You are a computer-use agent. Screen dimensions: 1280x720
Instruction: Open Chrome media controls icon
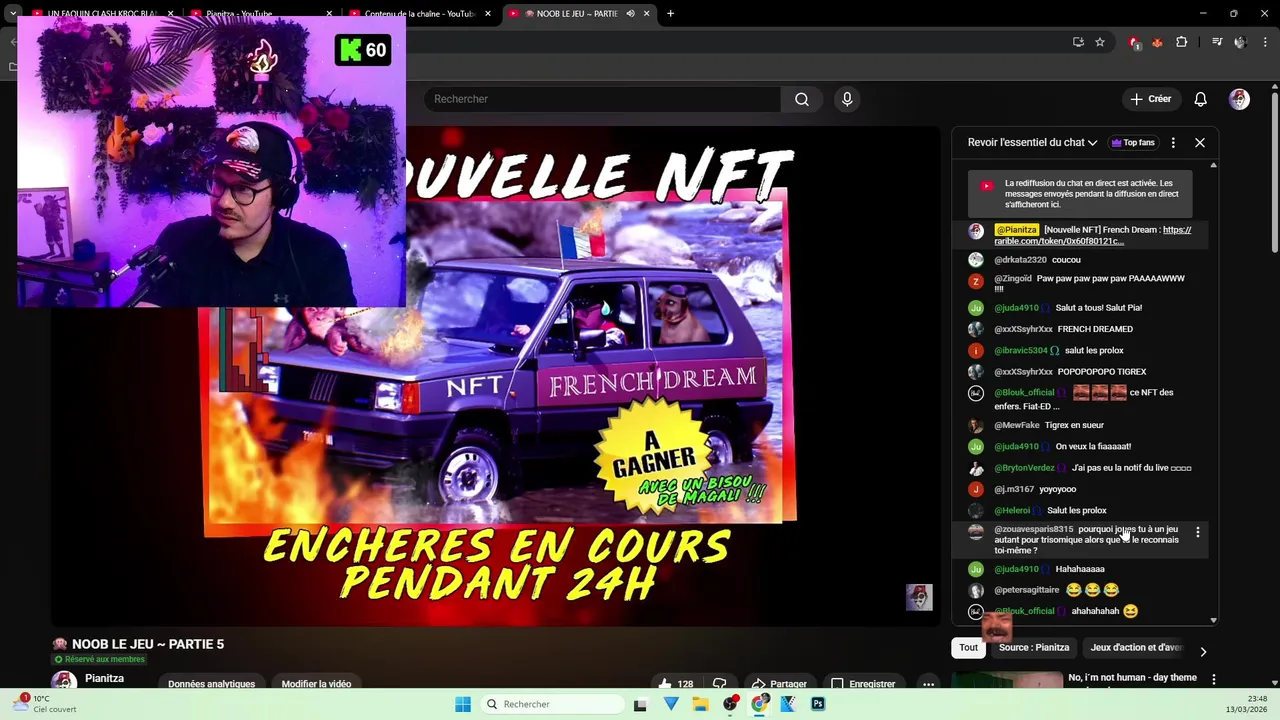tap(1217, 42)
